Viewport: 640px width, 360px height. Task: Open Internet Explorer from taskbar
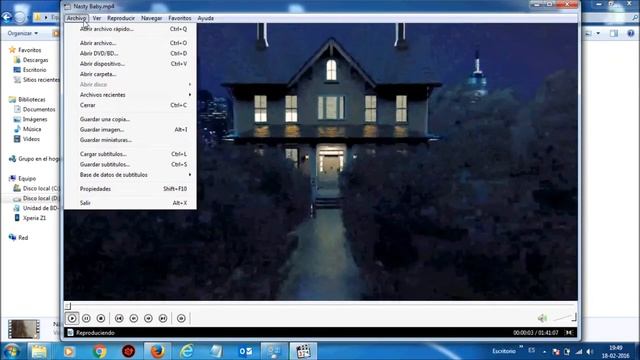click(187, 351)
